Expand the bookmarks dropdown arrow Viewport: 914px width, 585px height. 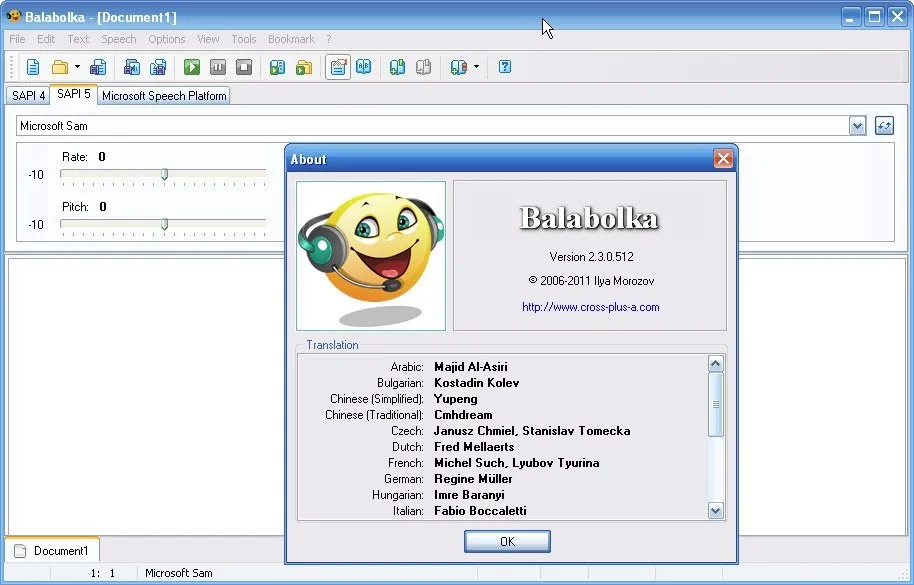click(476, 67)
